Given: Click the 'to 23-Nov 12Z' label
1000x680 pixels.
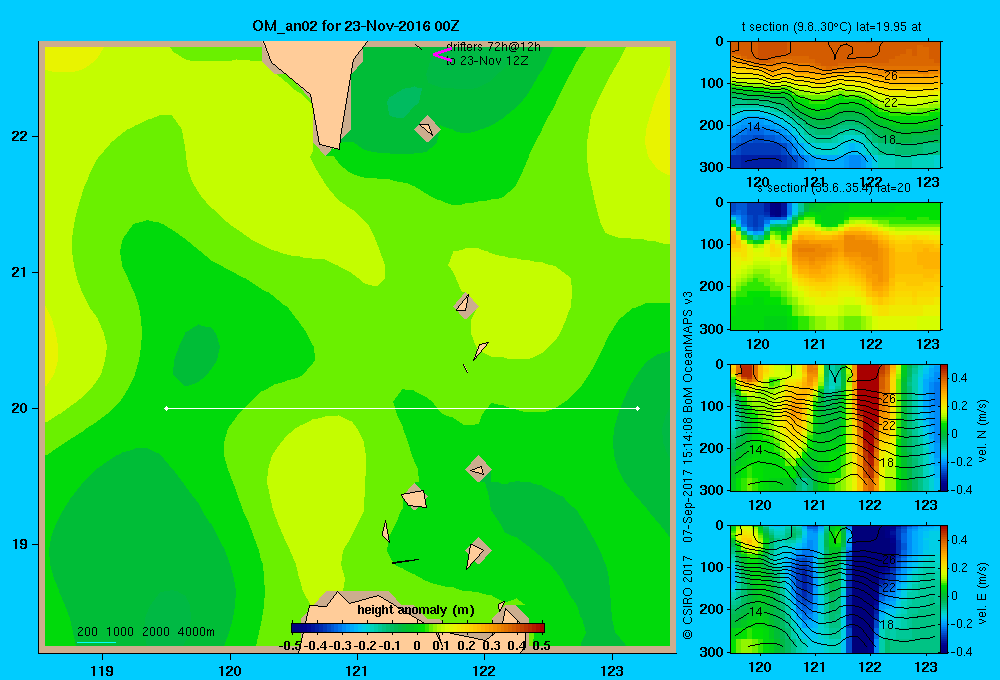Looking at the screenshot, I should (x=487, y=61).
